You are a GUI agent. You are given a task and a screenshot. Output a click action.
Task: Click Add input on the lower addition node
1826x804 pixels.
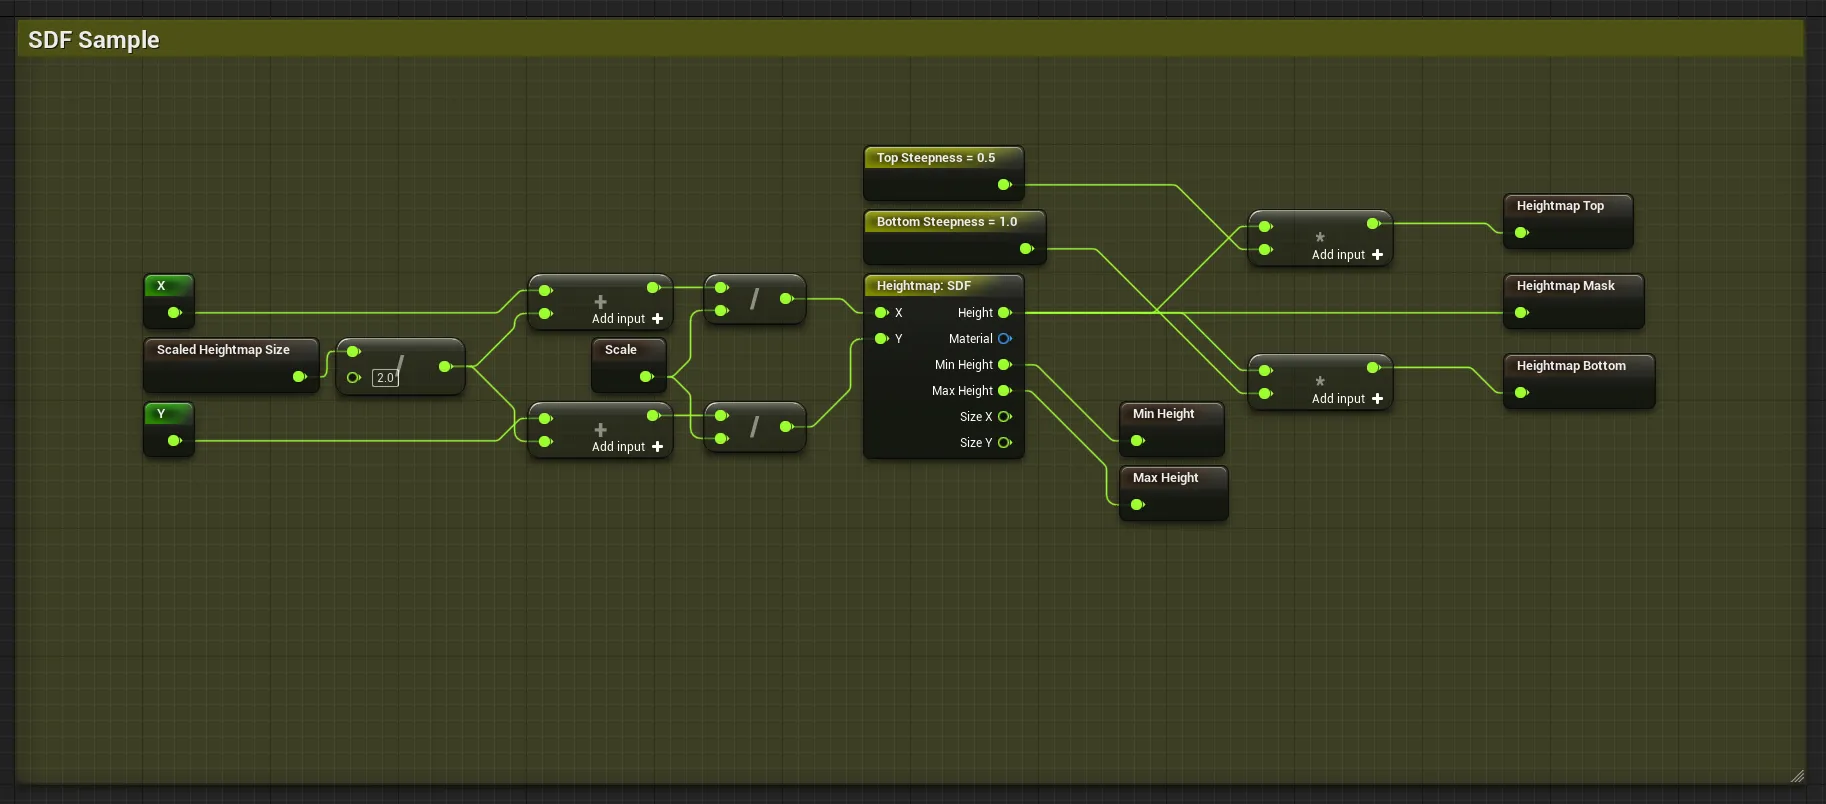(627, 447)
